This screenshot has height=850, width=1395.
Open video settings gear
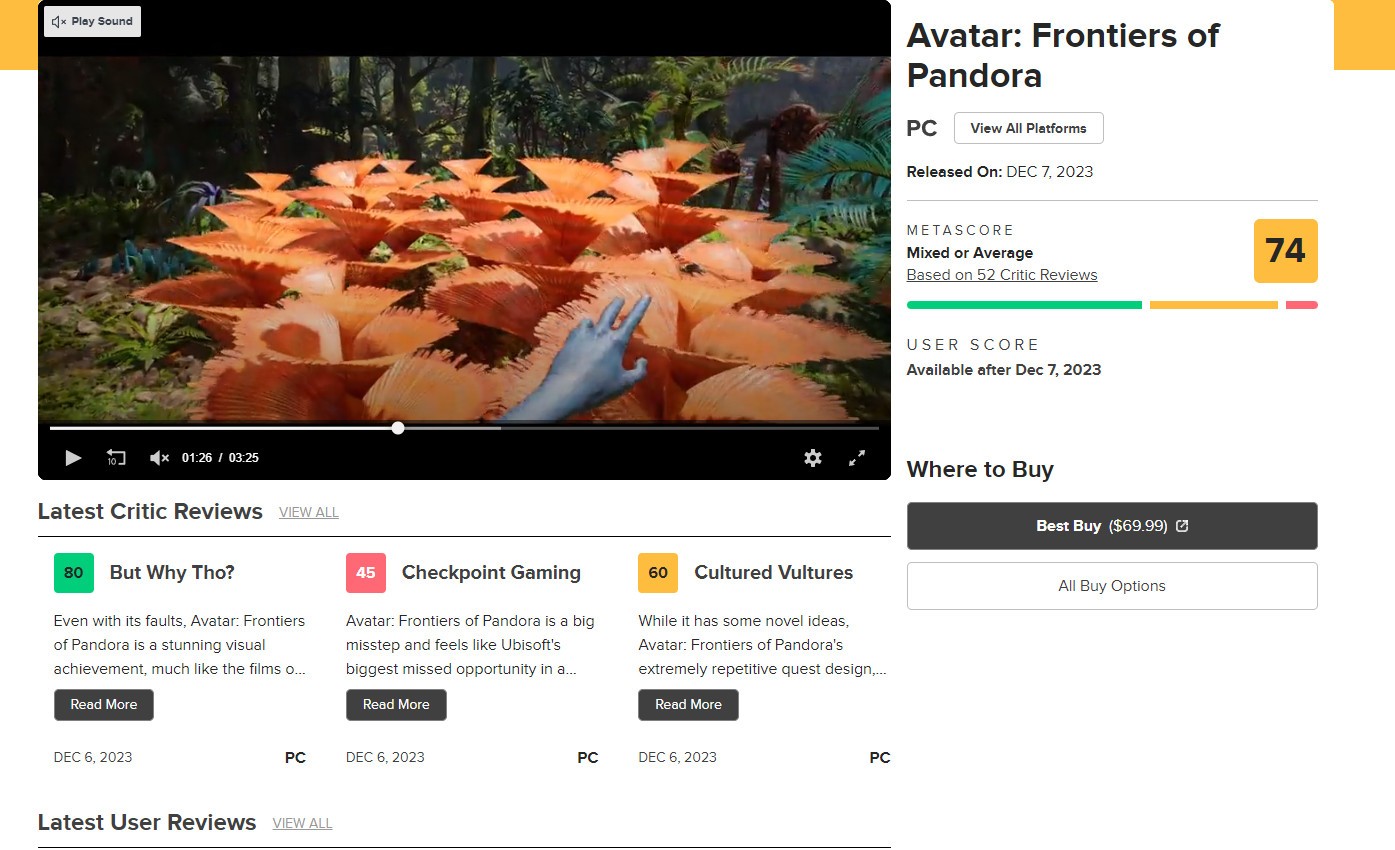pos(813,458)
